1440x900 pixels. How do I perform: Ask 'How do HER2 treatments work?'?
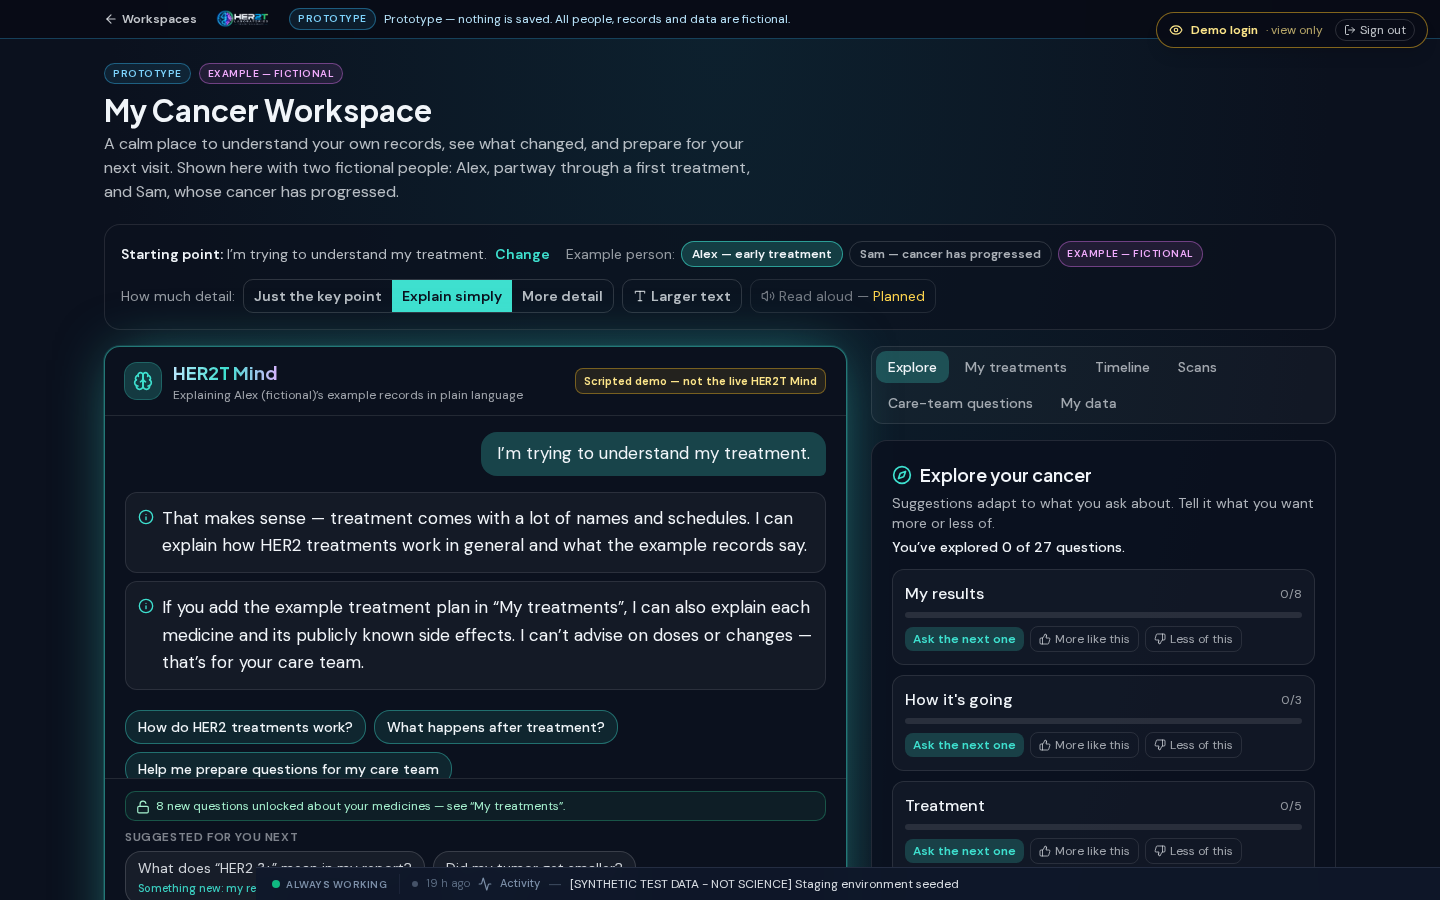click(245, 727)
